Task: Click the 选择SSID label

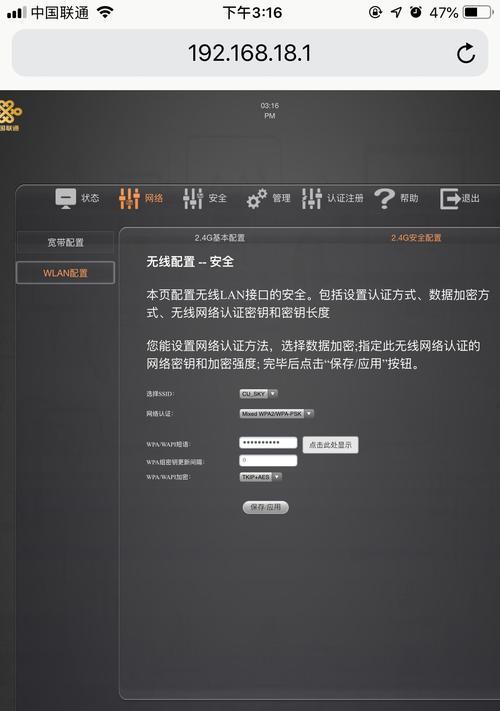Action: 160,394
